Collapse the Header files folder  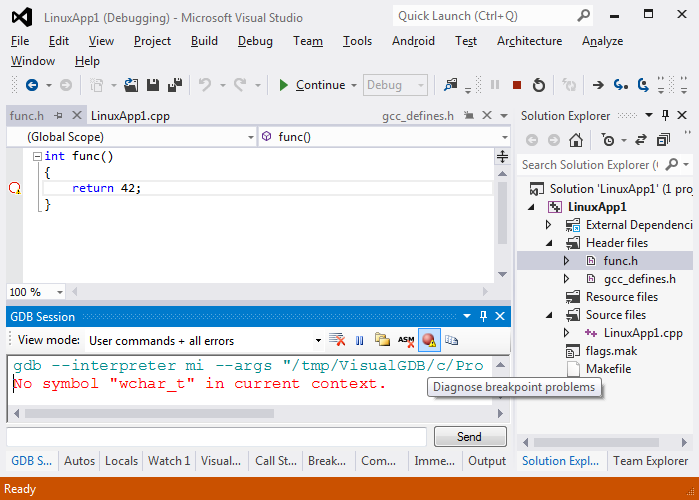pos(549,243)
